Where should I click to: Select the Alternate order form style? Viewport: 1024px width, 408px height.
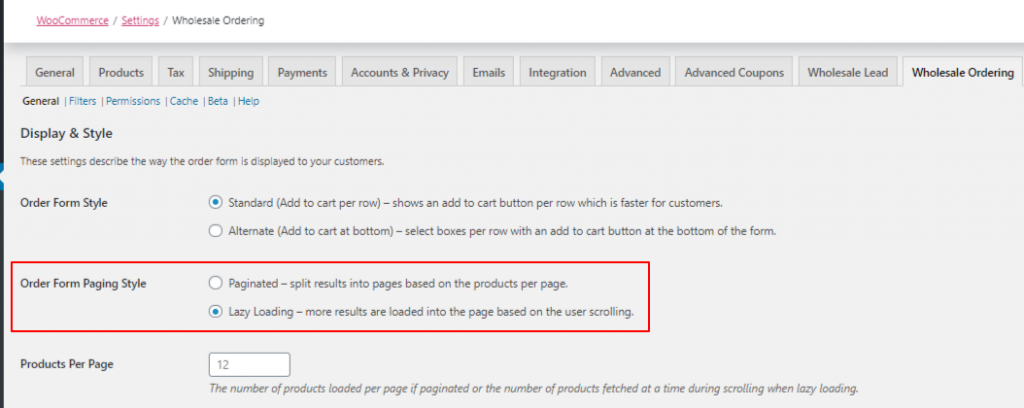tap(216, 231)
